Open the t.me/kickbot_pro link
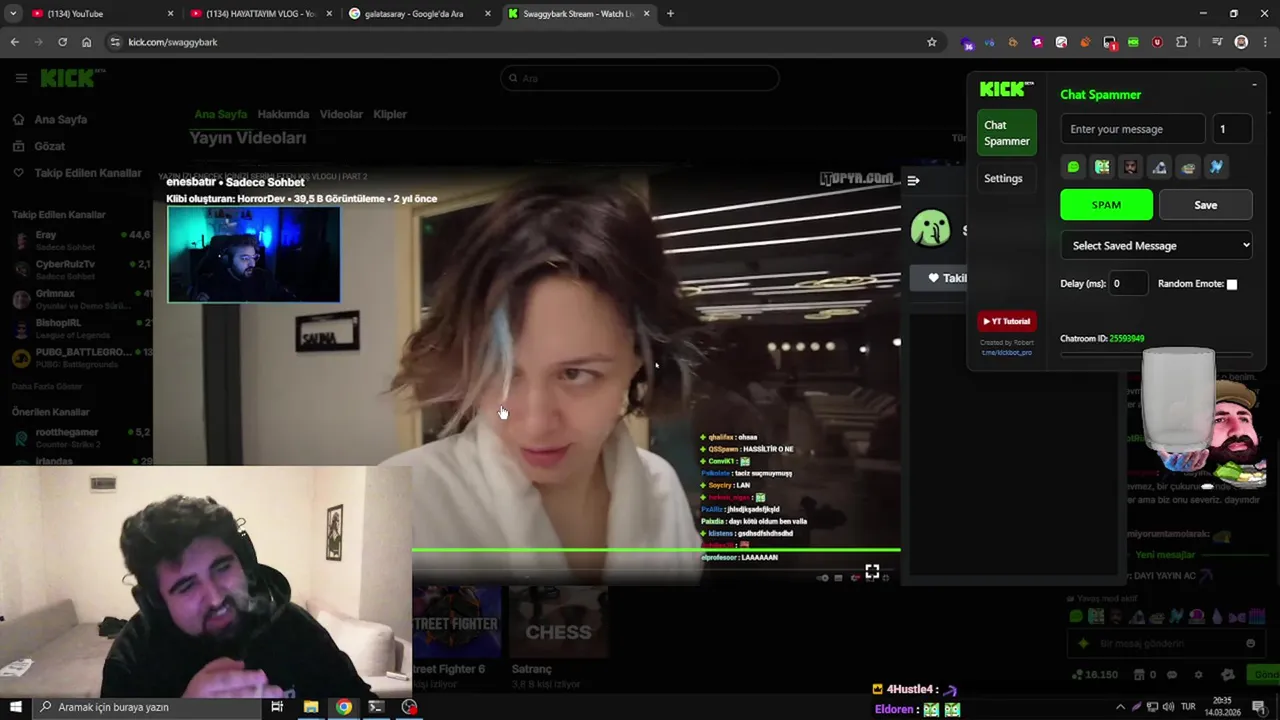The image size is (1280, 720). pos(1006,352)
